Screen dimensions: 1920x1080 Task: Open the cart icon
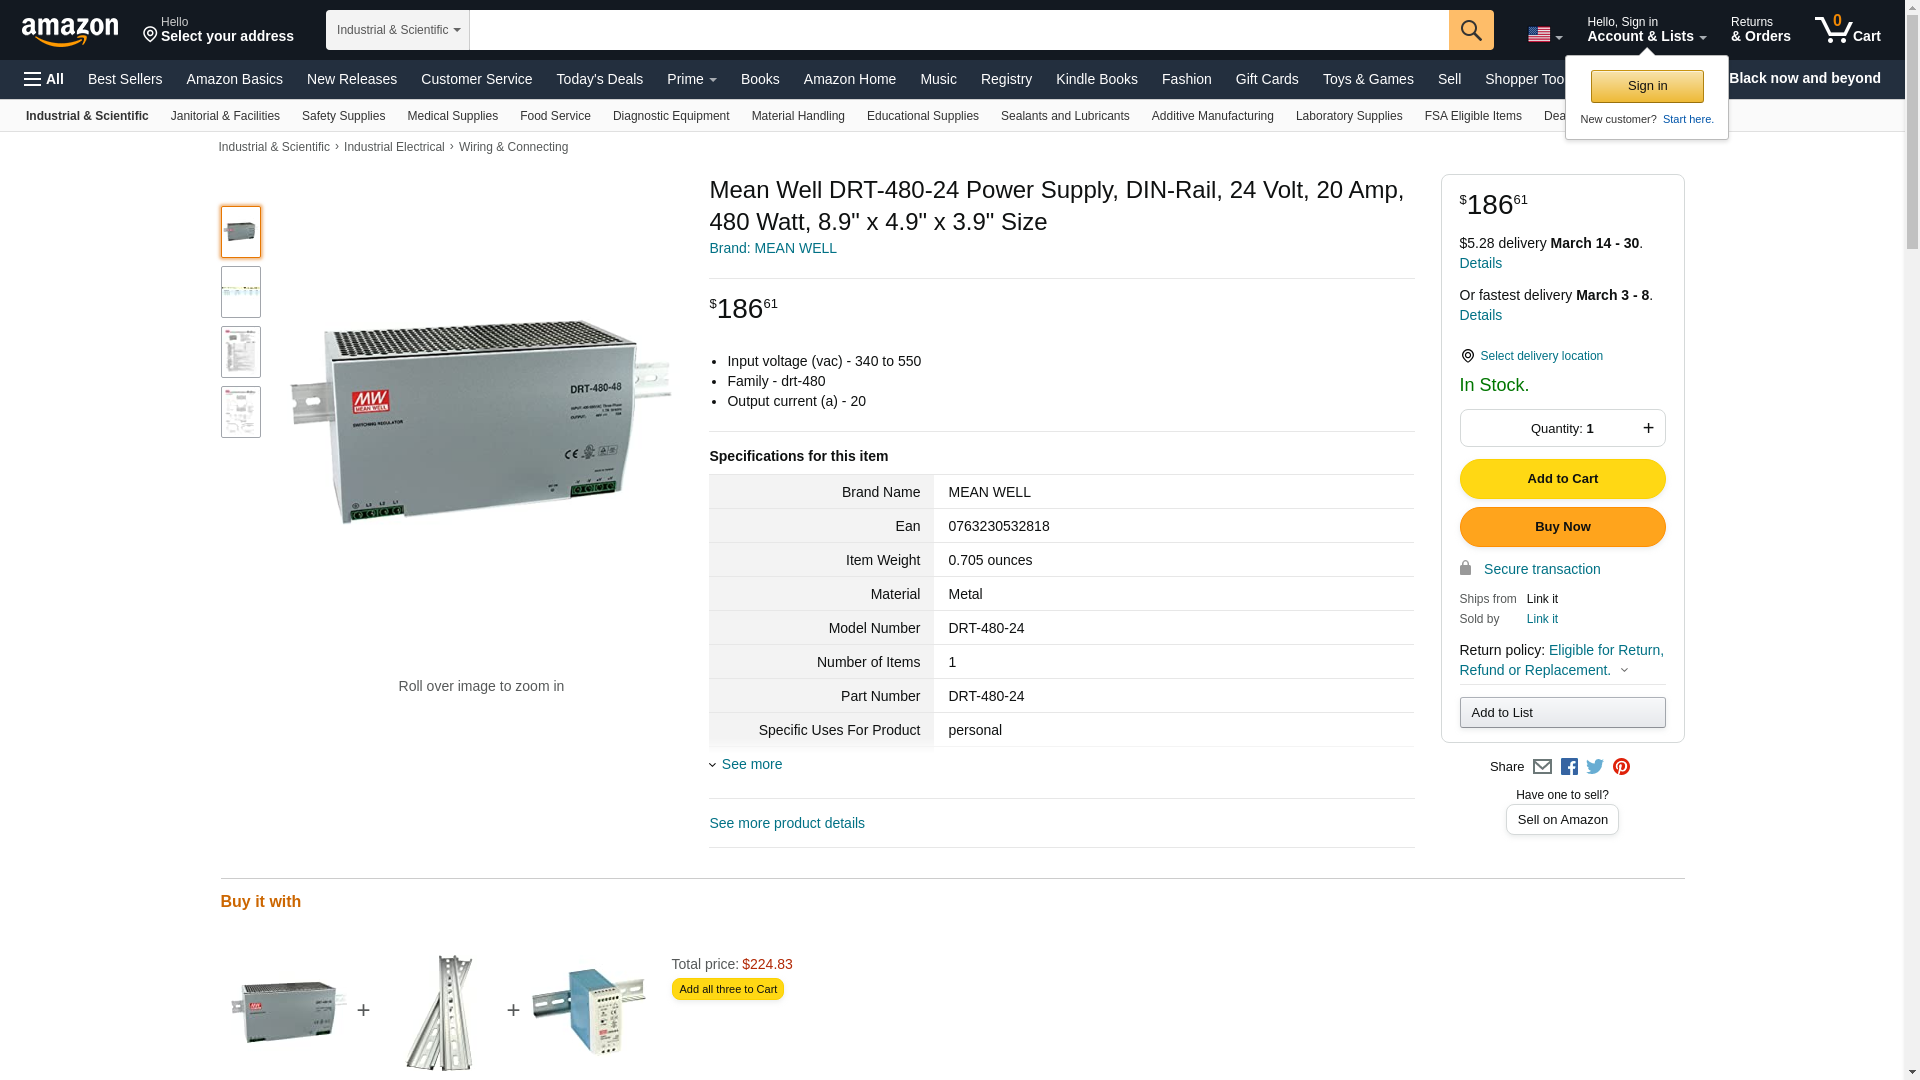click(1847, 30)
